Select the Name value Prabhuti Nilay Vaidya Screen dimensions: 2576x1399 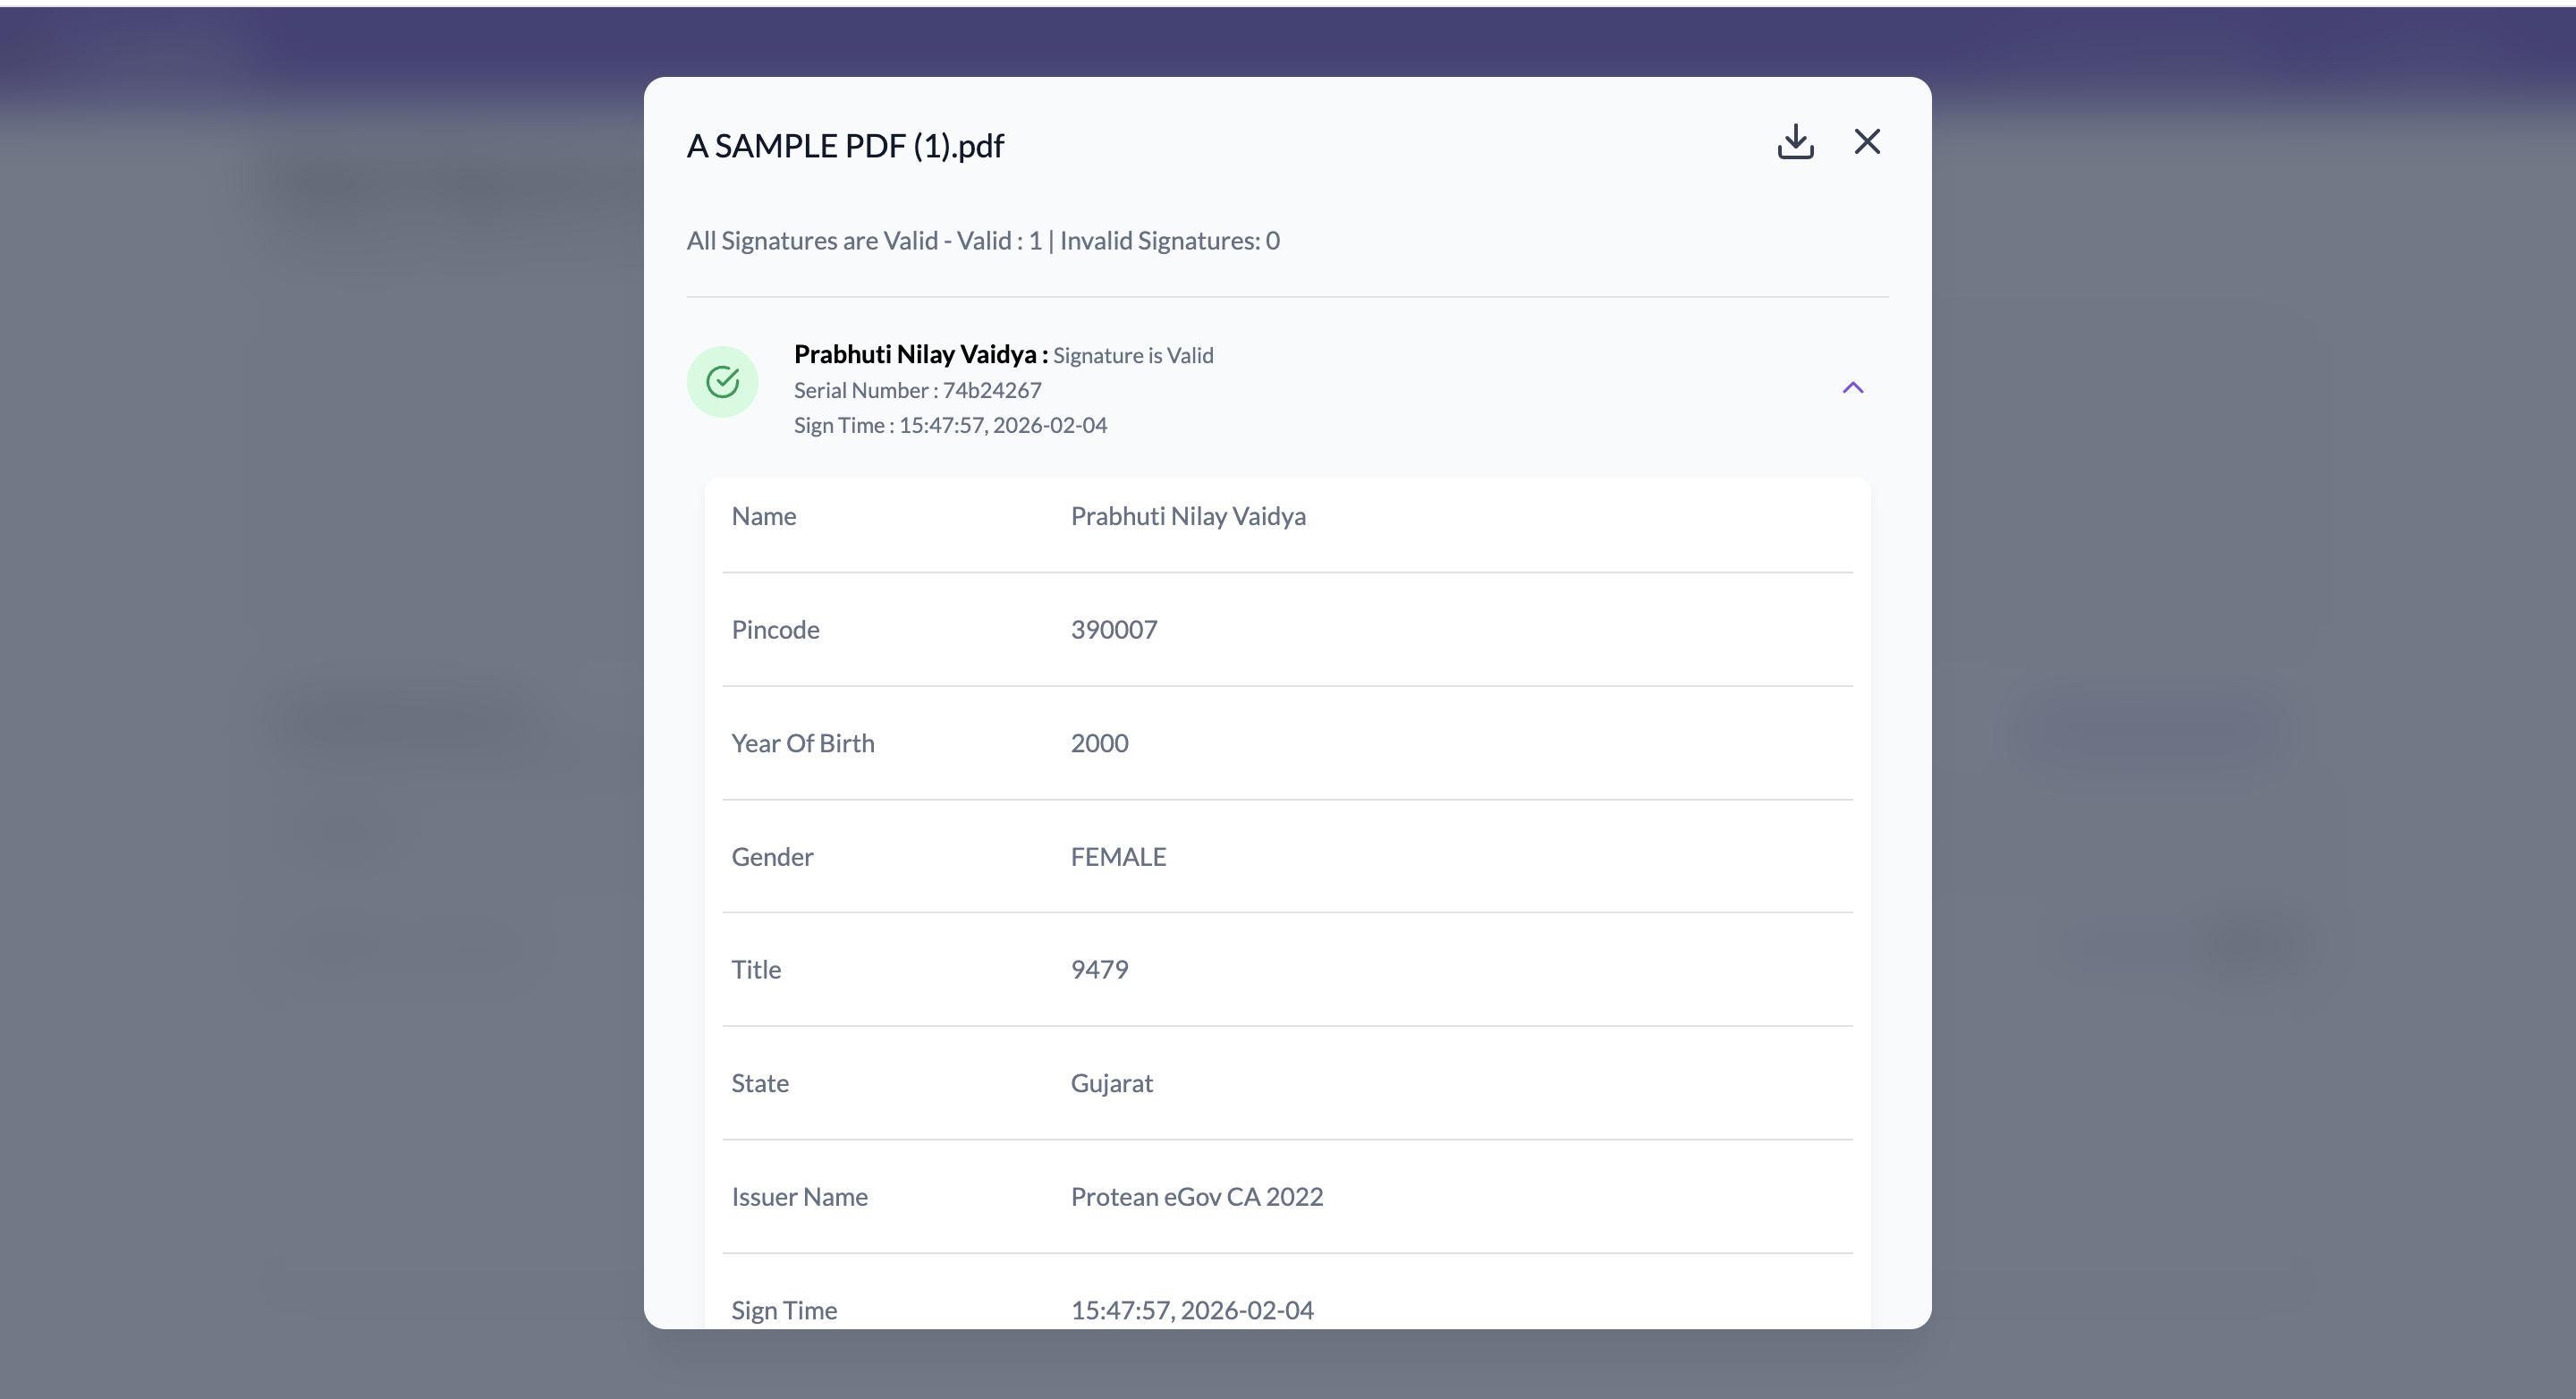[1187, 516]
